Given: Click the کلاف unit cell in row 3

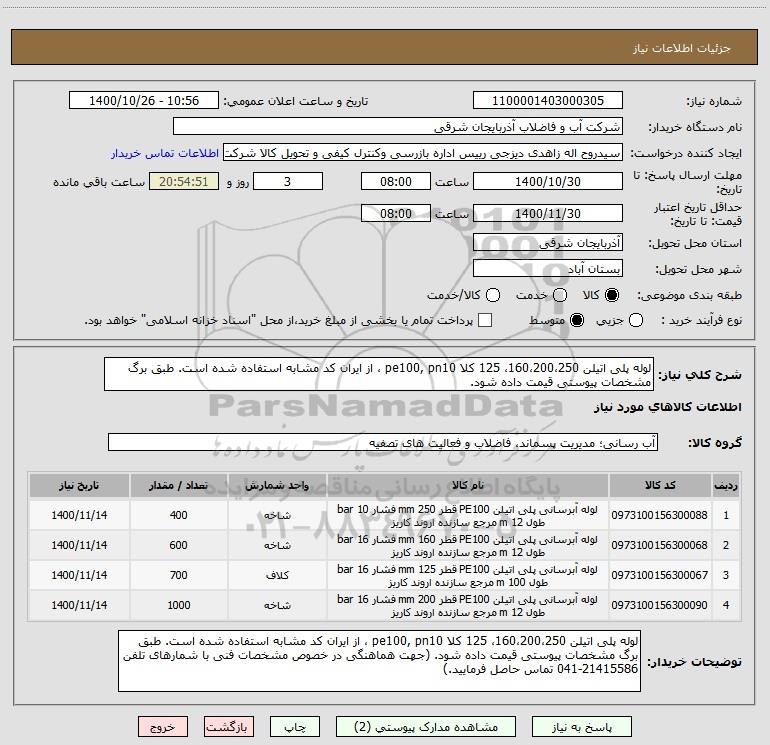Looking at the screenshot, I should 277,575.
